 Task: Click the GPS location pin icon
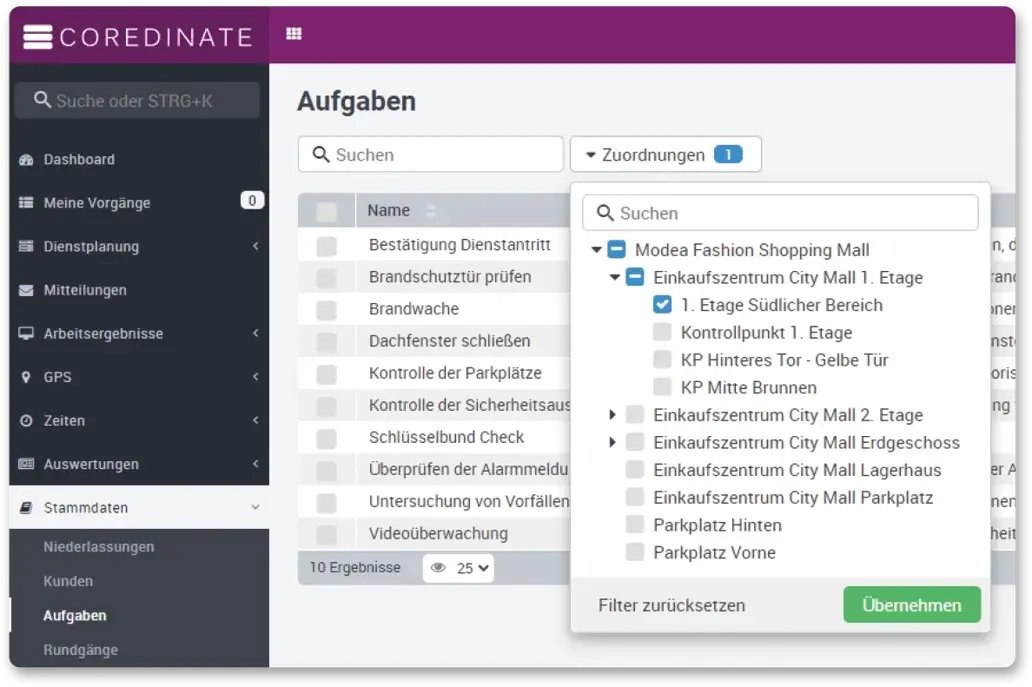(26, 377)
